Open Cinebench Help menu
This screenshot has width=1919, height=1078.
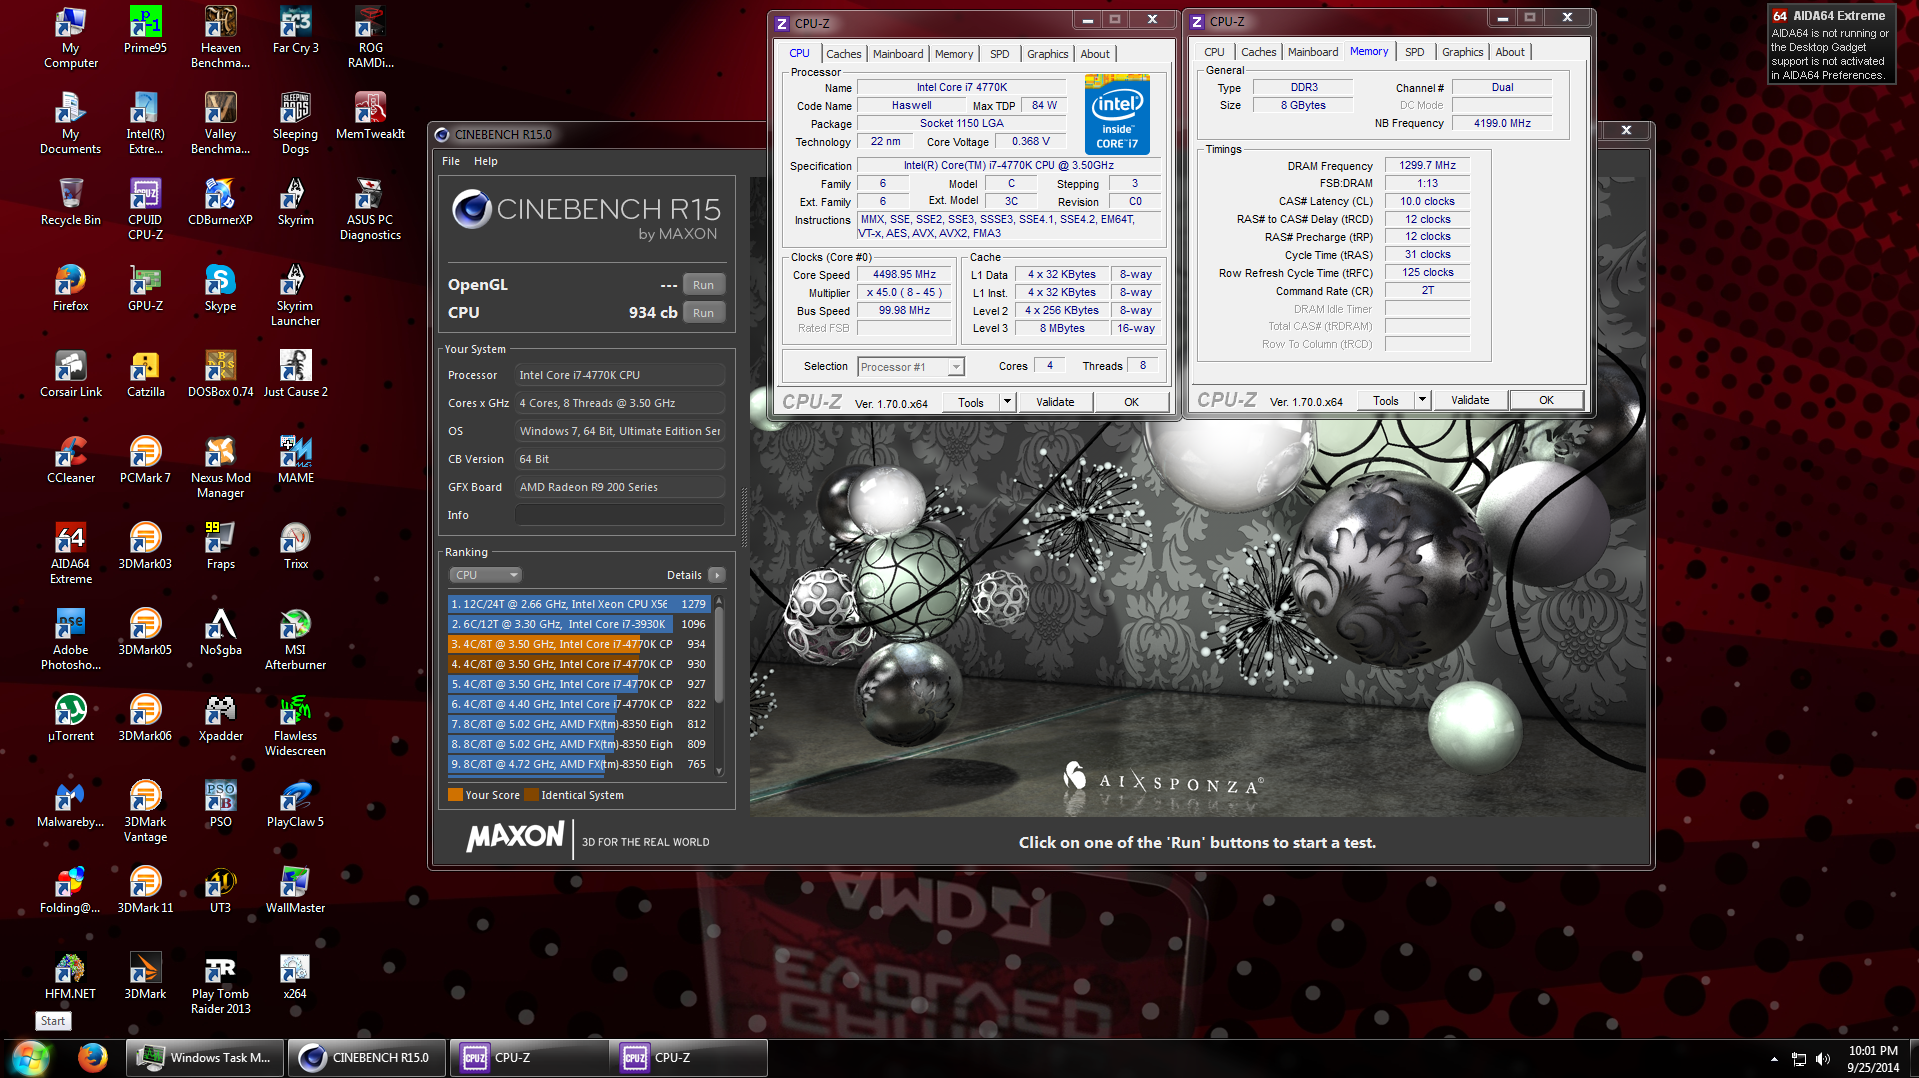(485, 161)
